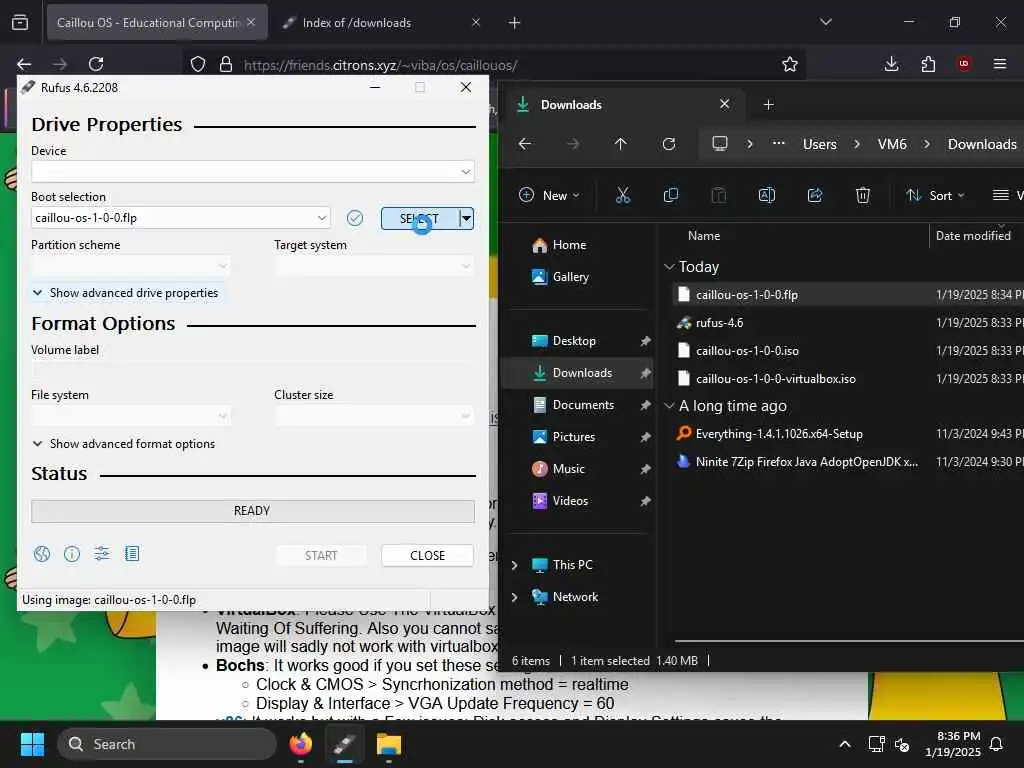Click the CLOSE button in Rufus

(427, 555)
